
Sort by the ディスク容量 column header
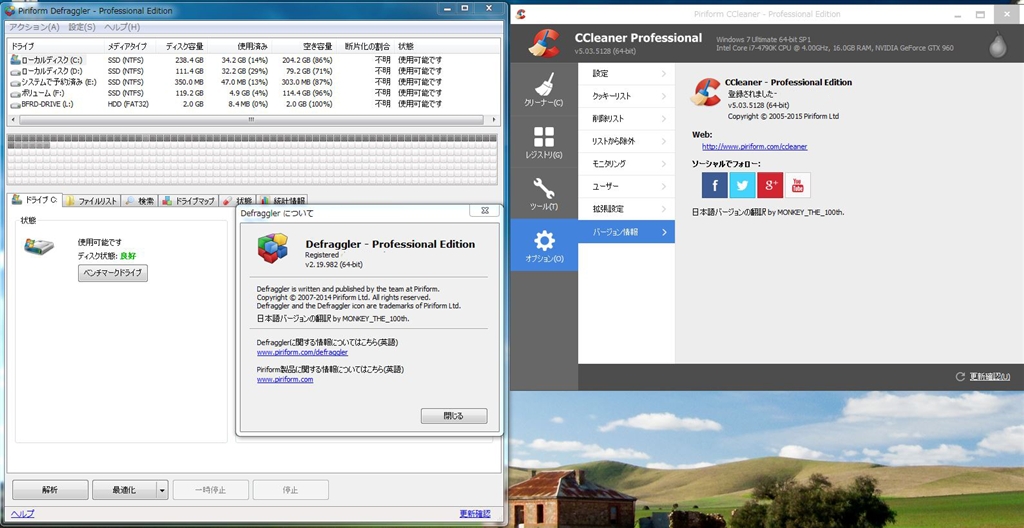[x=182, y=46]
